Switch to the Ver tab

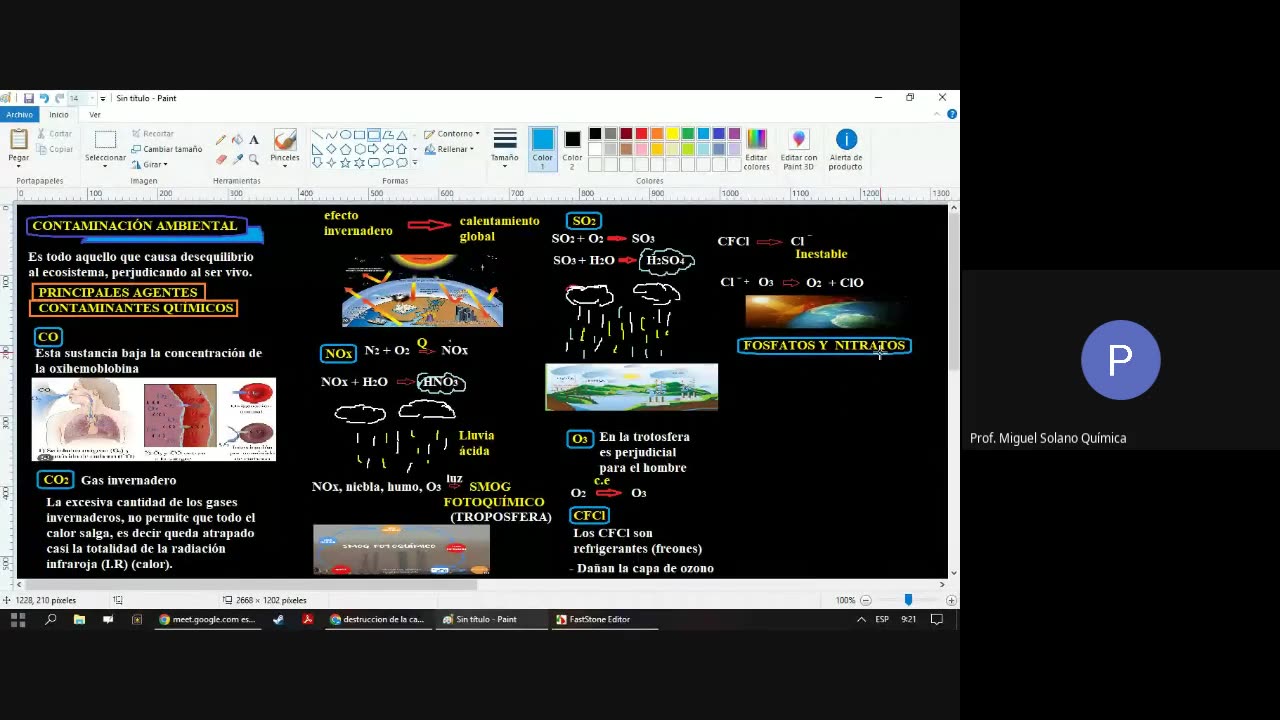coord(95,115)
